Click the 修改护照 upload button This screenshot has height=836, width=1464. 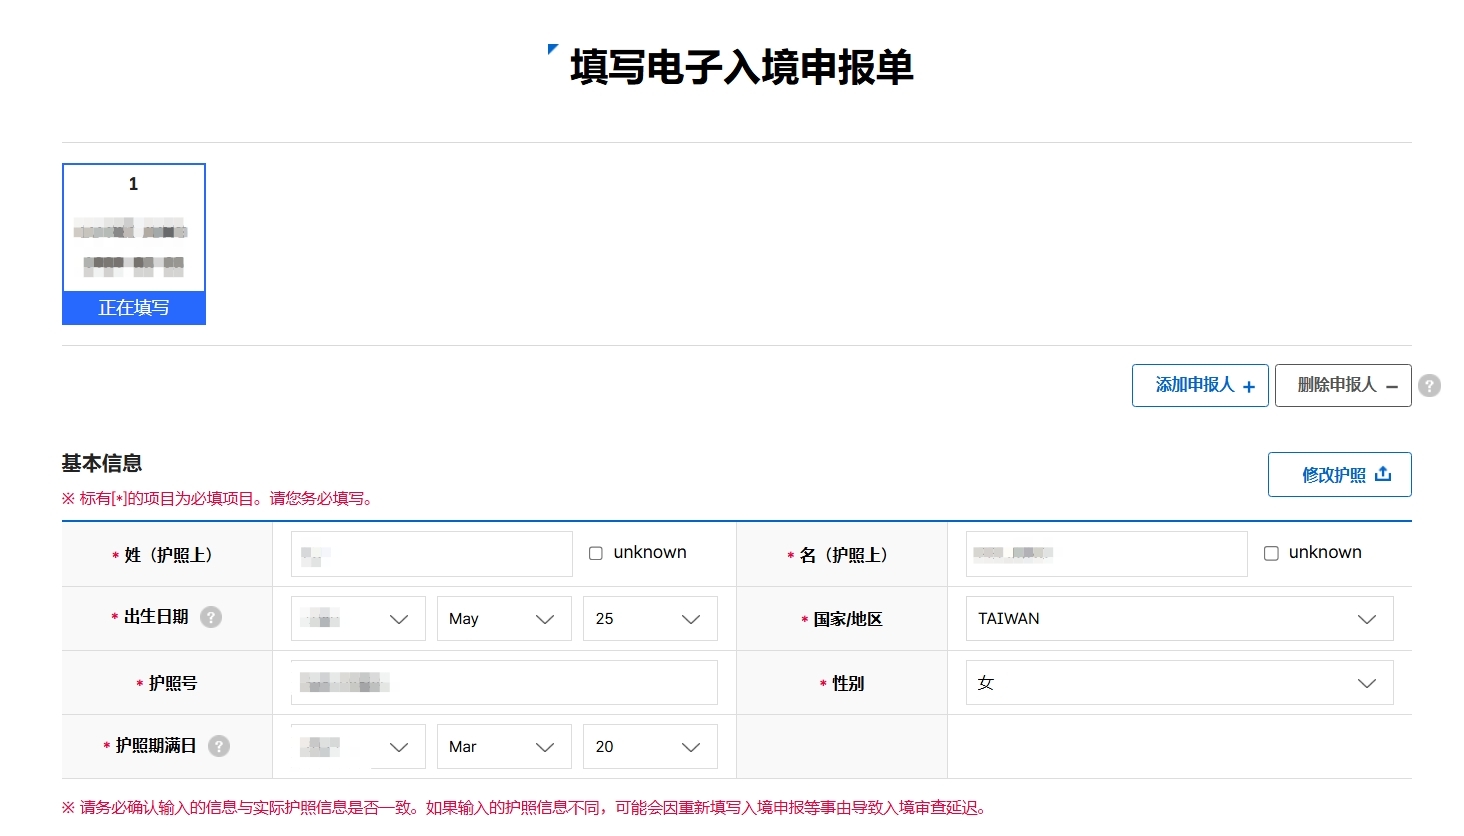(x=1340, y=475)
